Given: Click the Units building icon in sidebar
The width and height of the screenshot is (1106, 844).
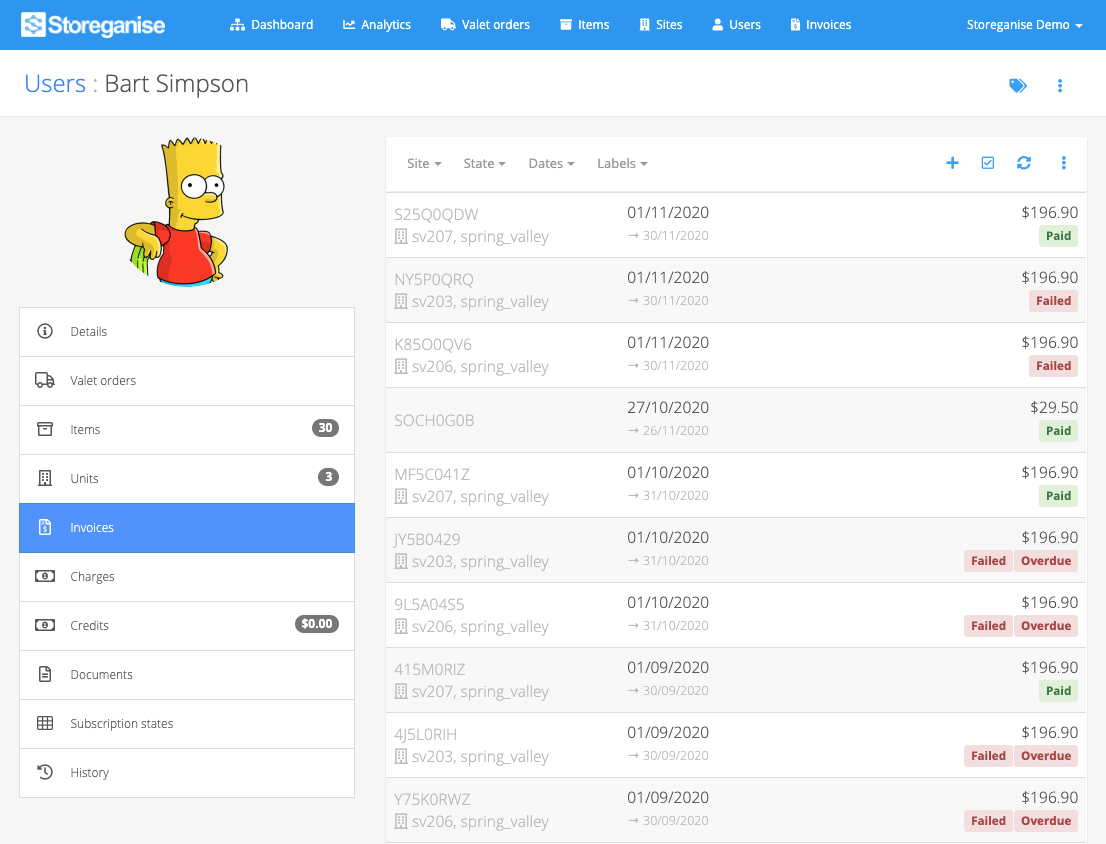Looking at the screenshot, I should click(x=44, y=478).
